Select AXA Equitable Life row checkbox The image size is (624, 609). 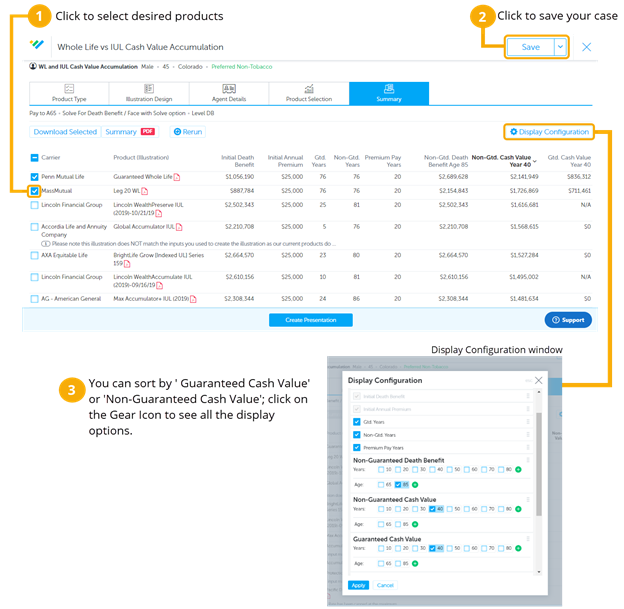[35, 256]
